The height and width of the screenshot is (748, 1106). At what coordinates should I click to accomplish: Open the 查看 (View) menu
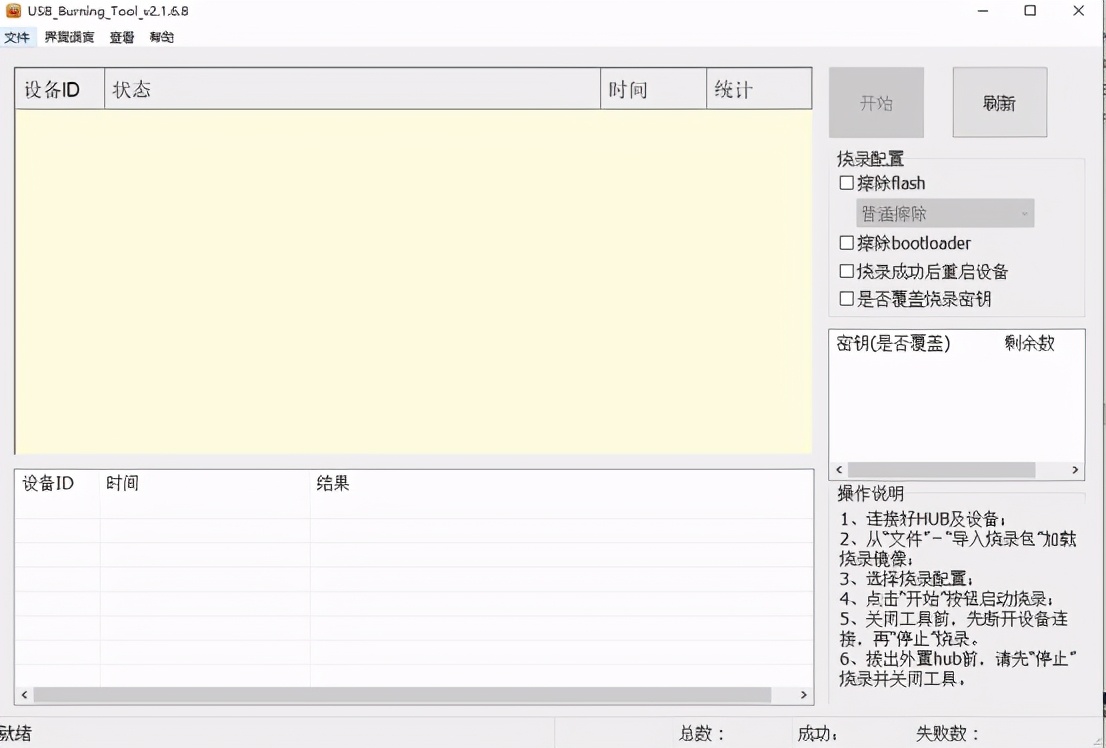(121, 37)
